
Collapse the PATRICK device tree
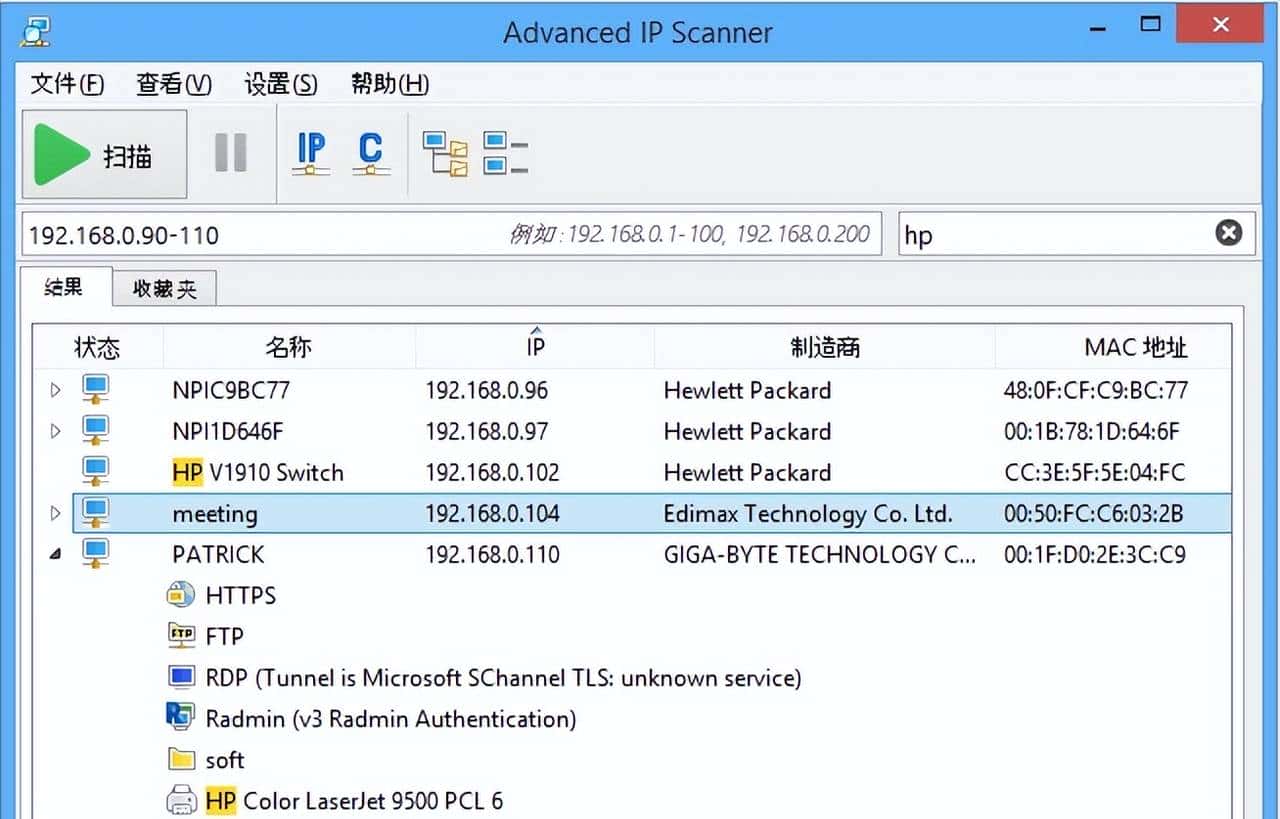[x=56, y=554]
